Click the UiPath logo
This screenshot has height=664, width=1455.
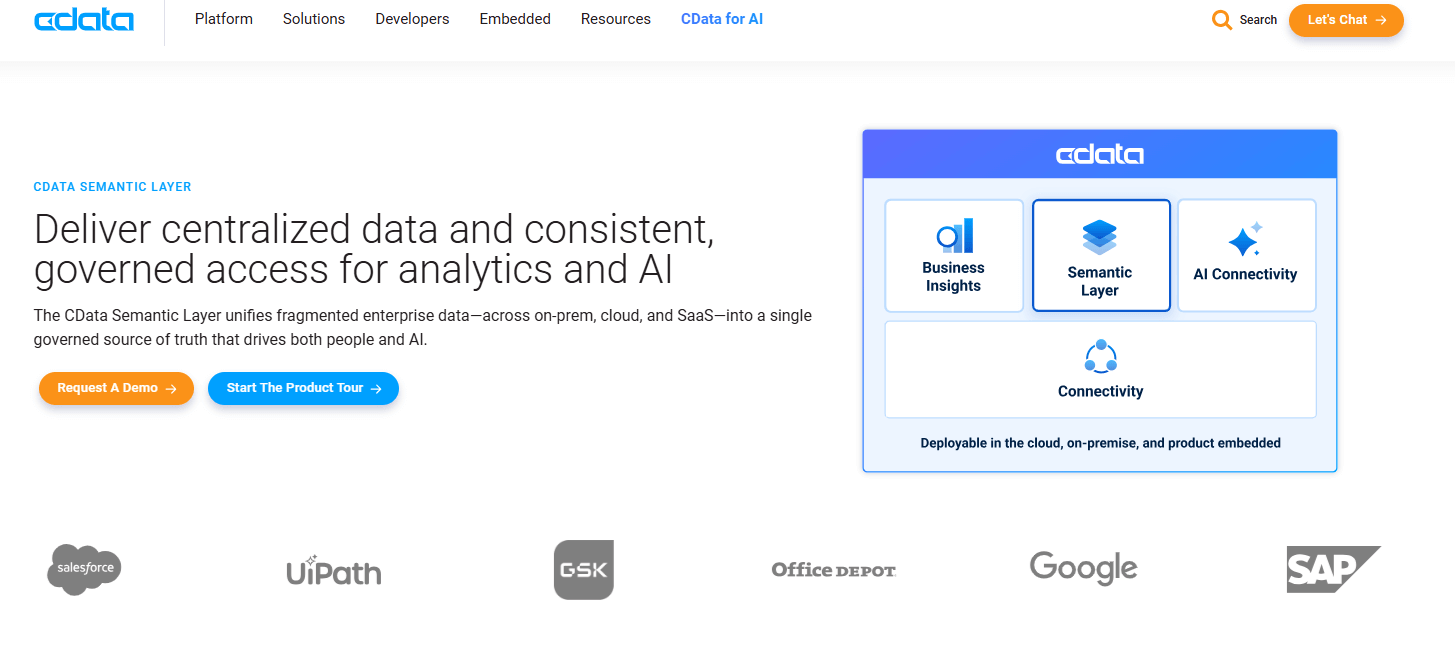point(333,571)
